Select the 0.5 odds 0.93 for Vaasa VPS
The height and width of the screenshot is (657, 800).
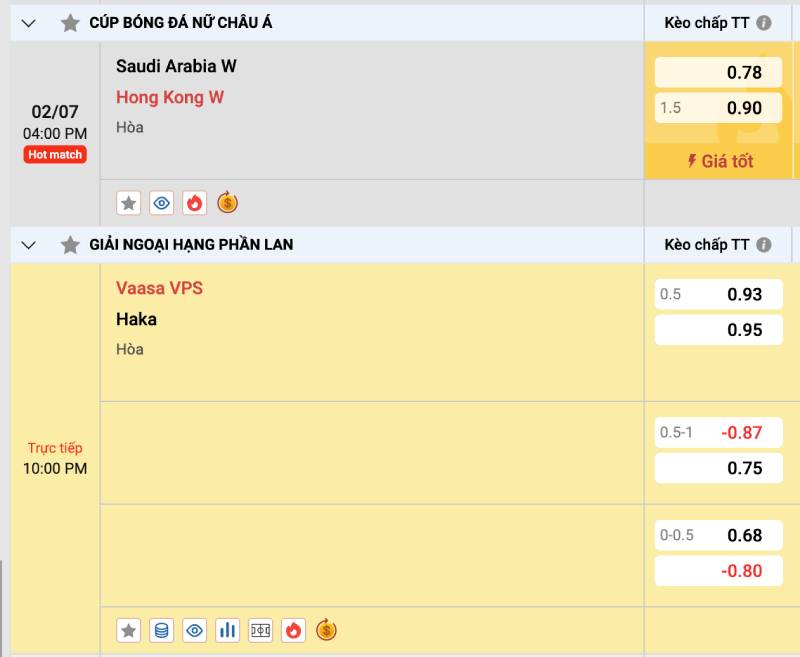point(717,294)
